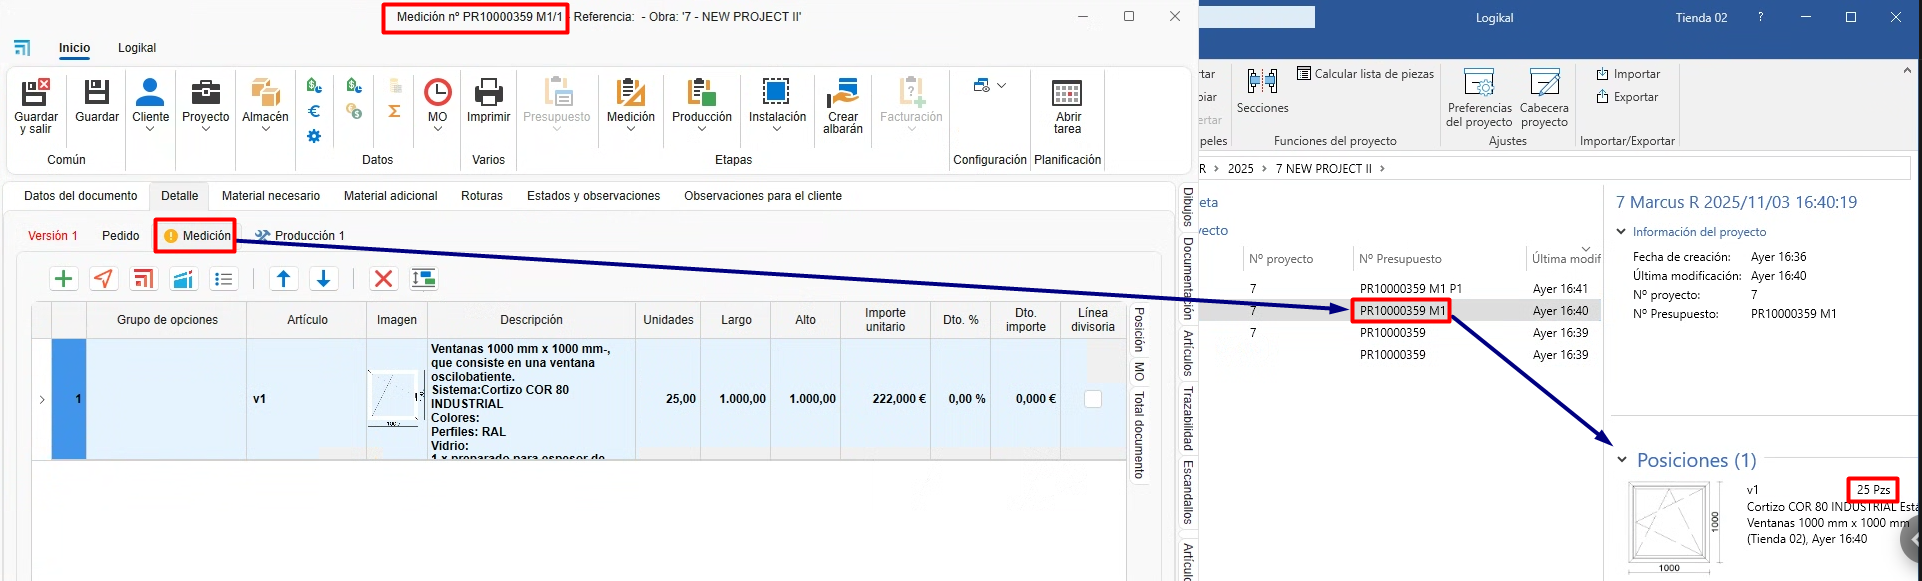Open the Producción 1 sub-tab
Viewport: 1922px width, 581px height.
(x=300, y=236)
